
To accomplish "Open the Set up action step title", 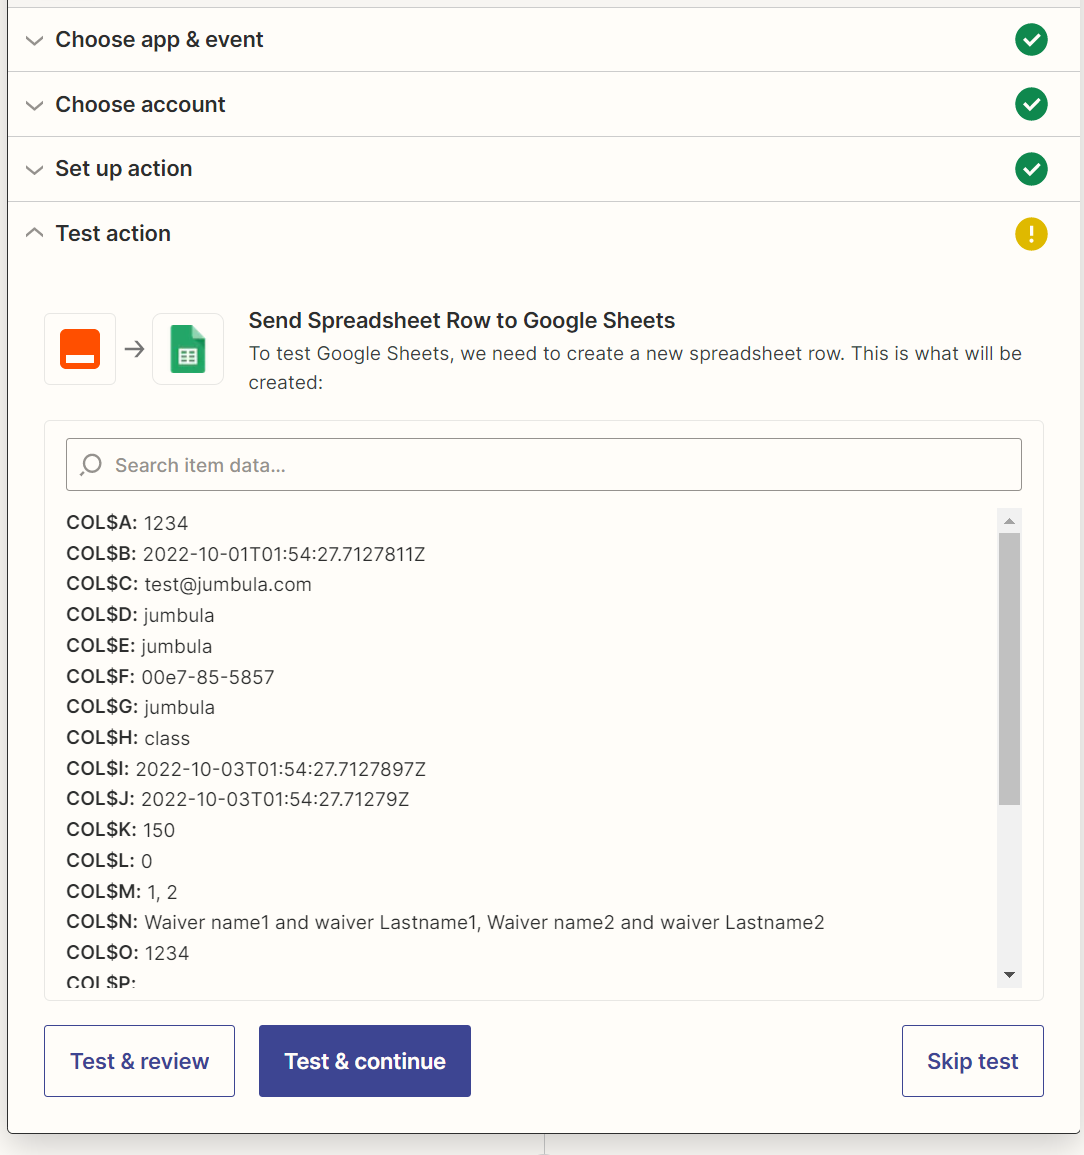I will coord(124,169).
